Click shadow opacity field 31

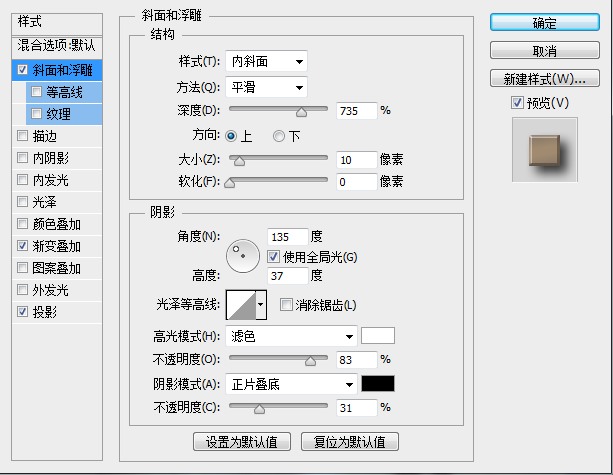click(x=357, y=408)
